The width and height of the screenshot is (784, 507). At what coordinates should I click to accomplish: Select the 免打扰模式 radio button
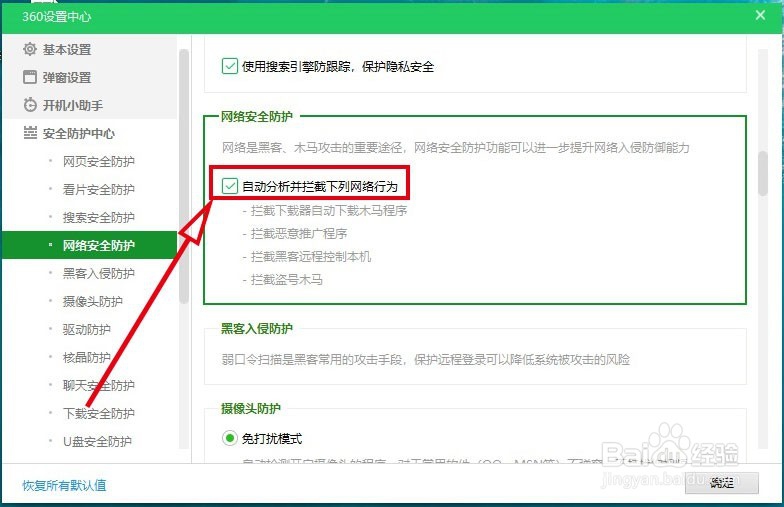coord(230,438)
